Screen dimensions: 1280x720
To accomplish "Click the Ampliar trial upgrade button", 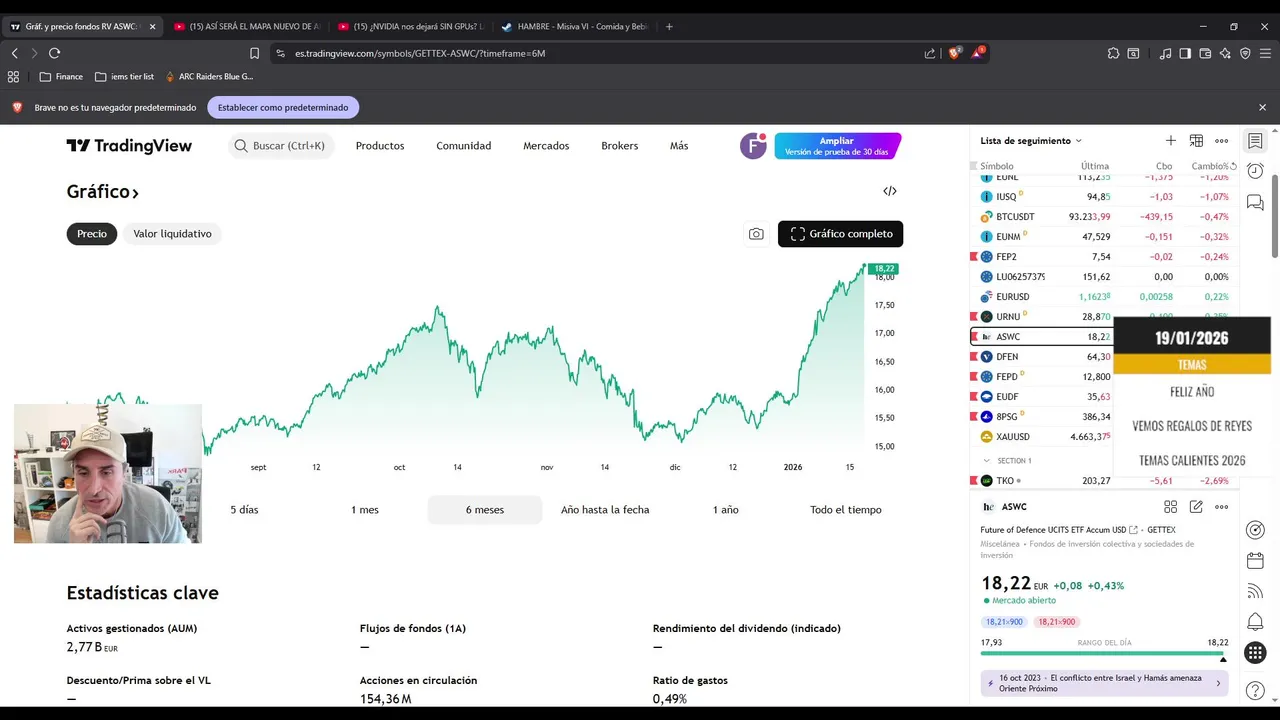I will click(x=838, y=146).
